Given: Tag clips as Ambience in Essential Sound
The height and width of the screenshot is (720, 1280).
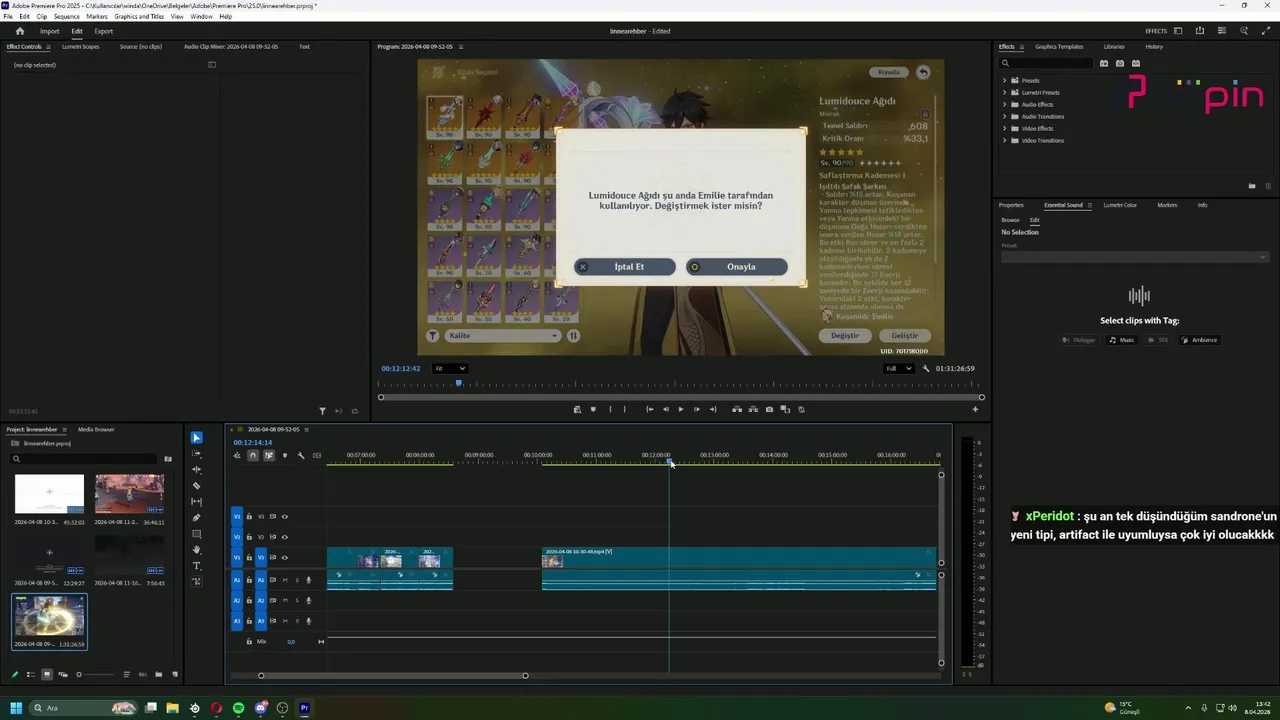Looking at the screenshot, I should click(1199, 340).
